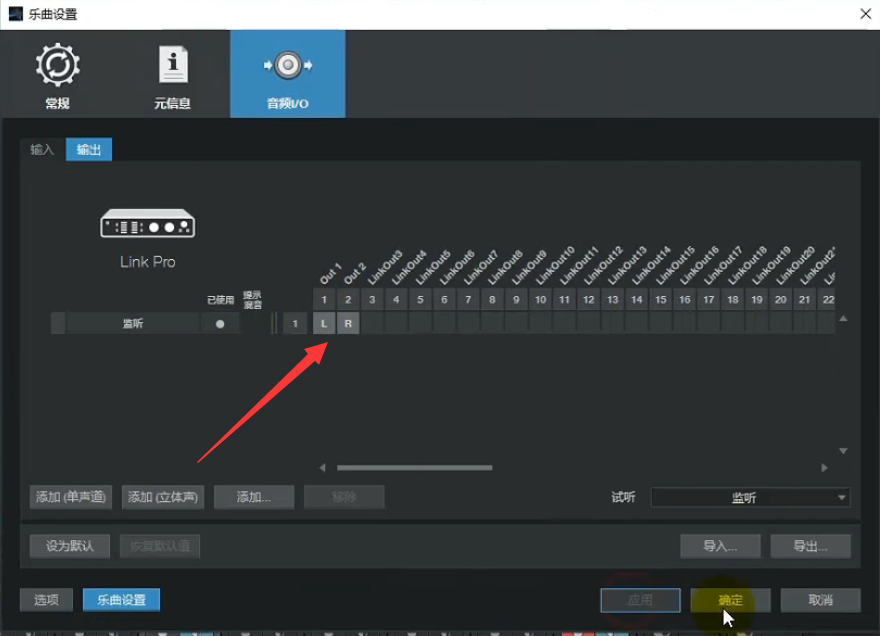Open the 常规 general settings gear icon
Image resolution: width=880 pixels, height=636 pixels.
(x=57, y=66)
